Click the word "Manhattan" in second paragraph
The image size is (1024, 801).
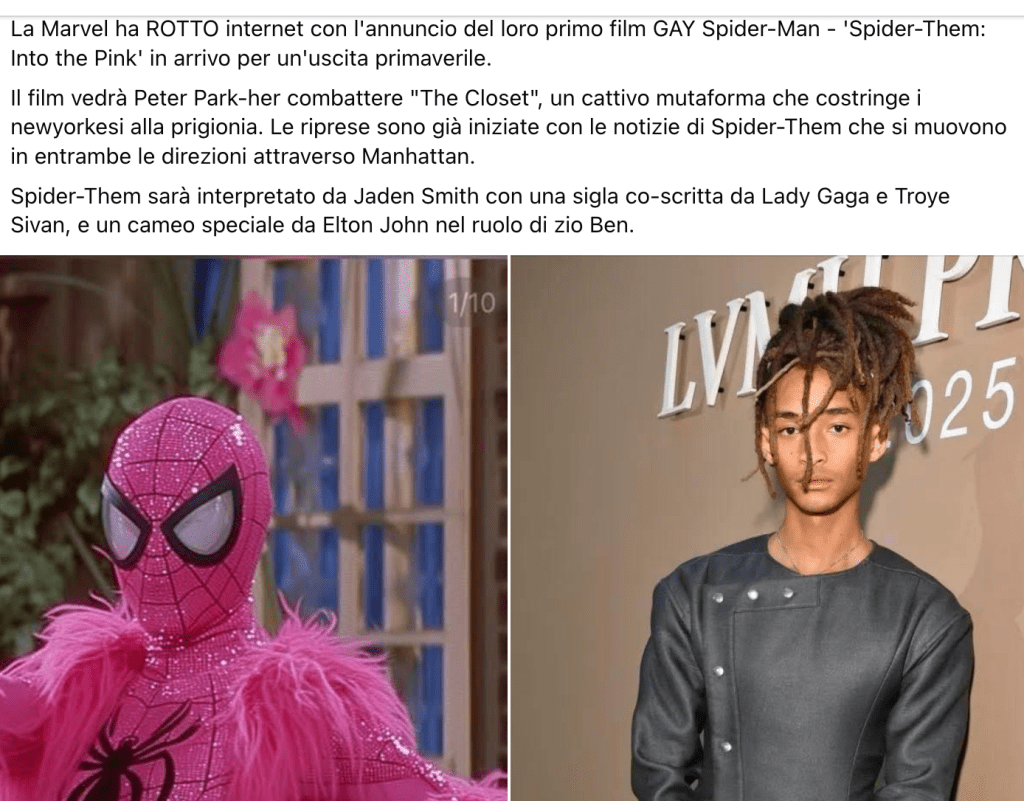tap(418, 157)
